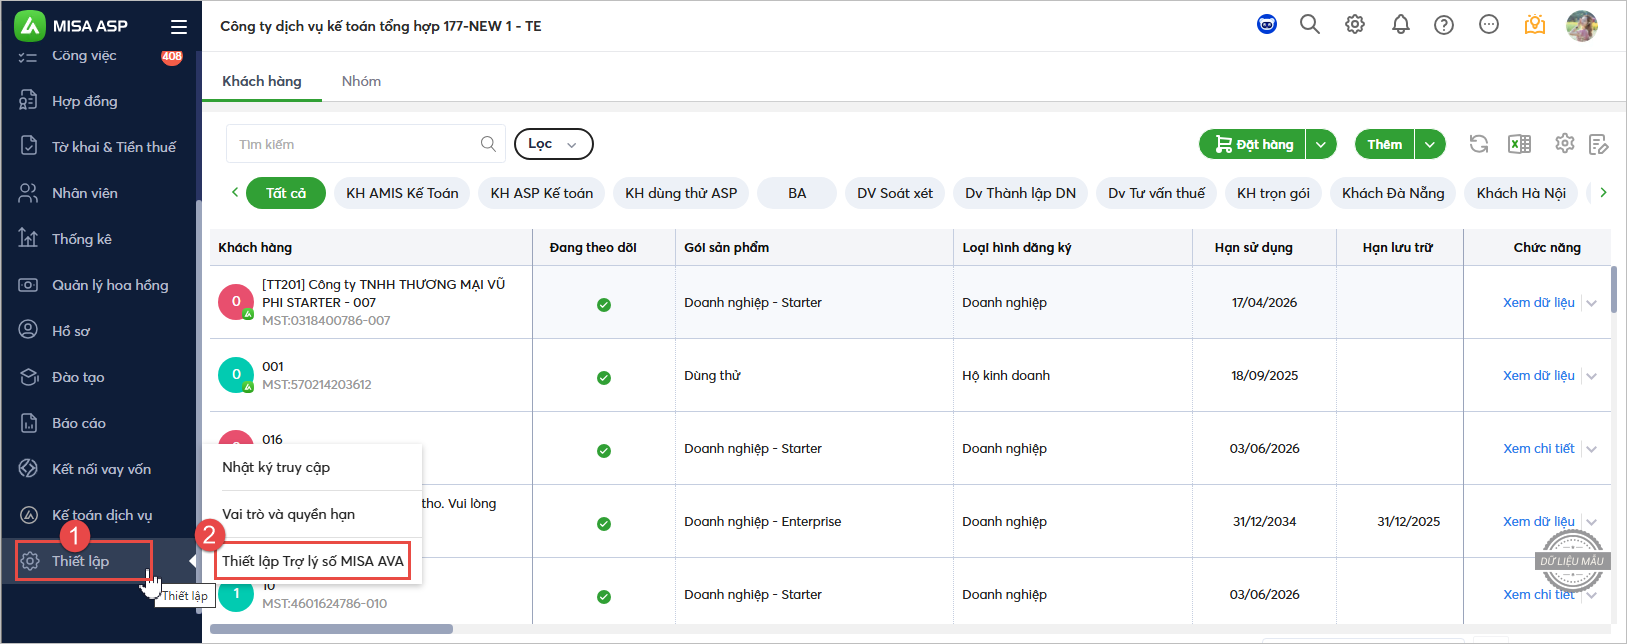Select Vai trò và quyền hạn
This screenshot has height=644, width=1627.
pos(289,514)
